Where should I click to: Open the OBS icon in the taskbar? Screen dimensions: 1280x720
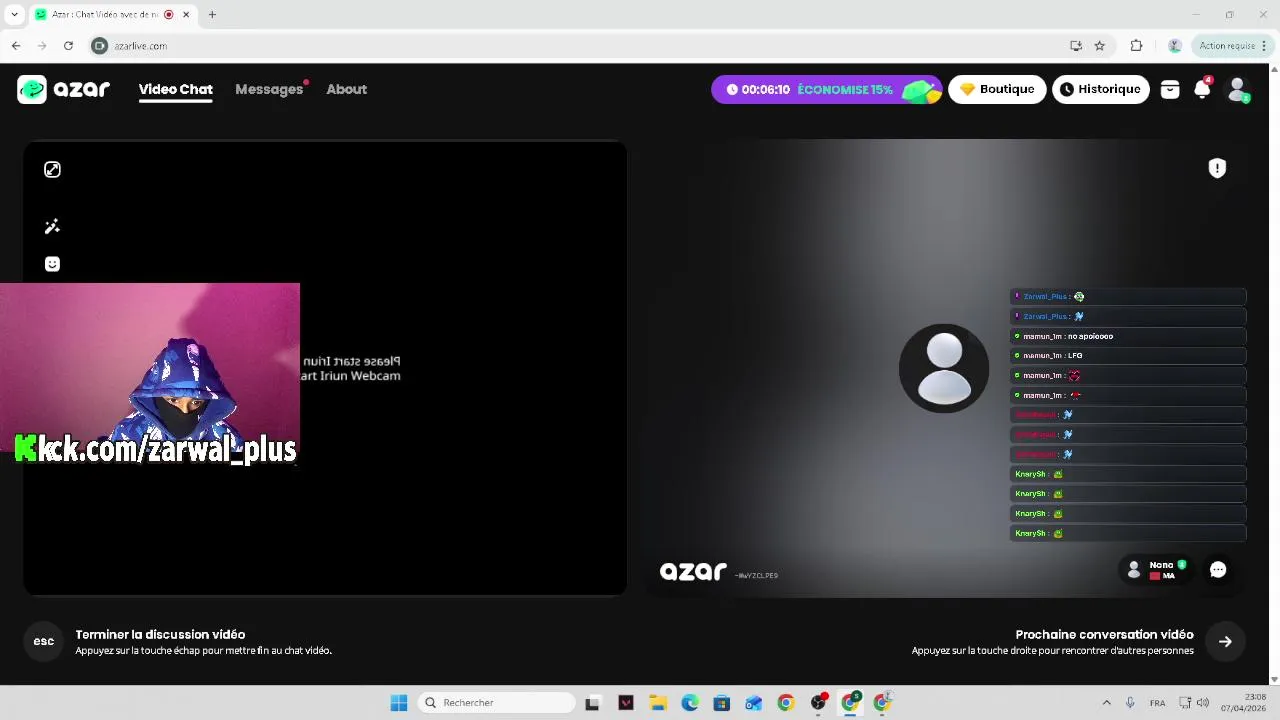point(818,703)
